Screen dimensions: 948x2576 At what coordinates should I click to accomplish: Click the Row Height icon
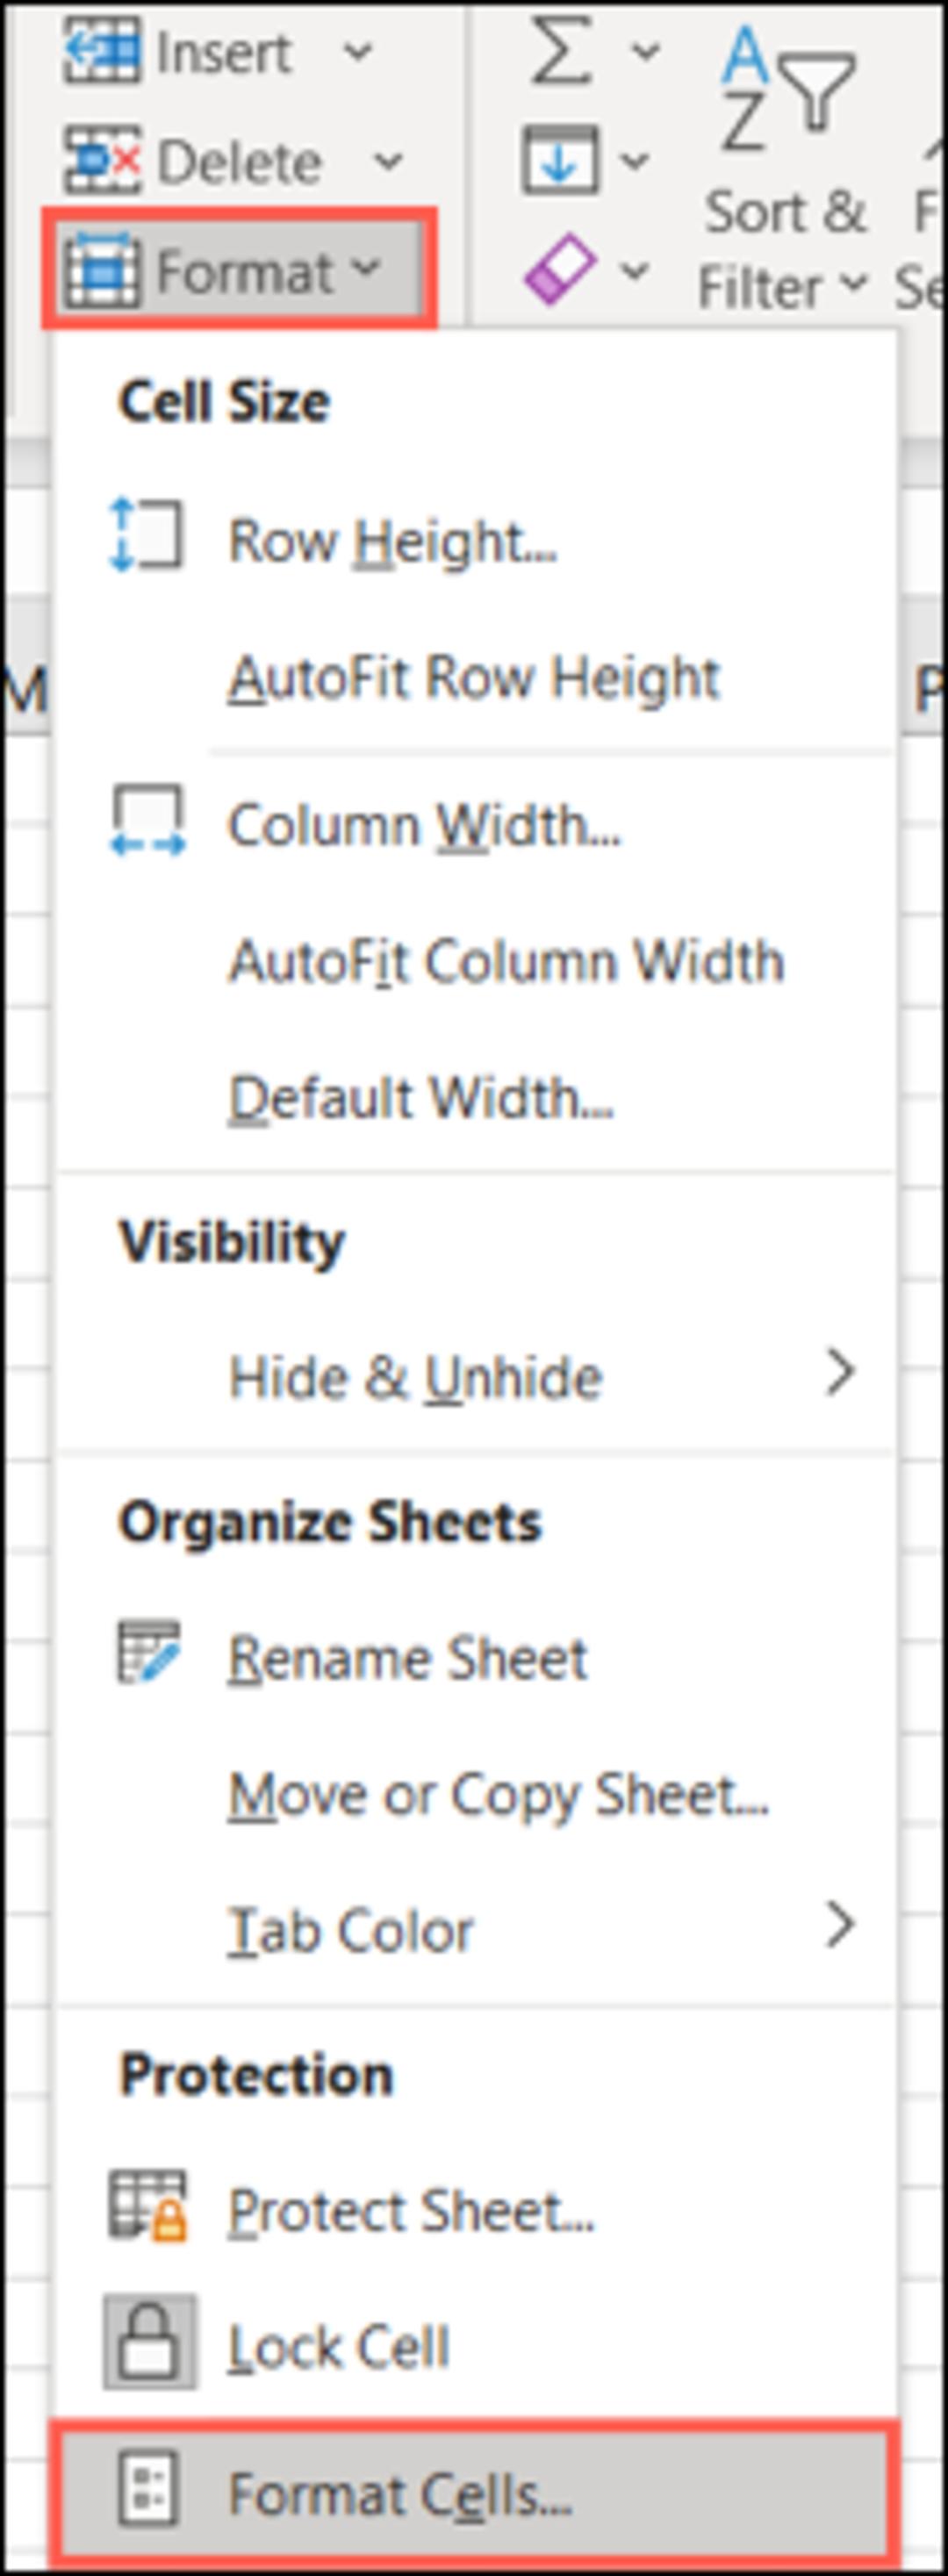(146, 536)
